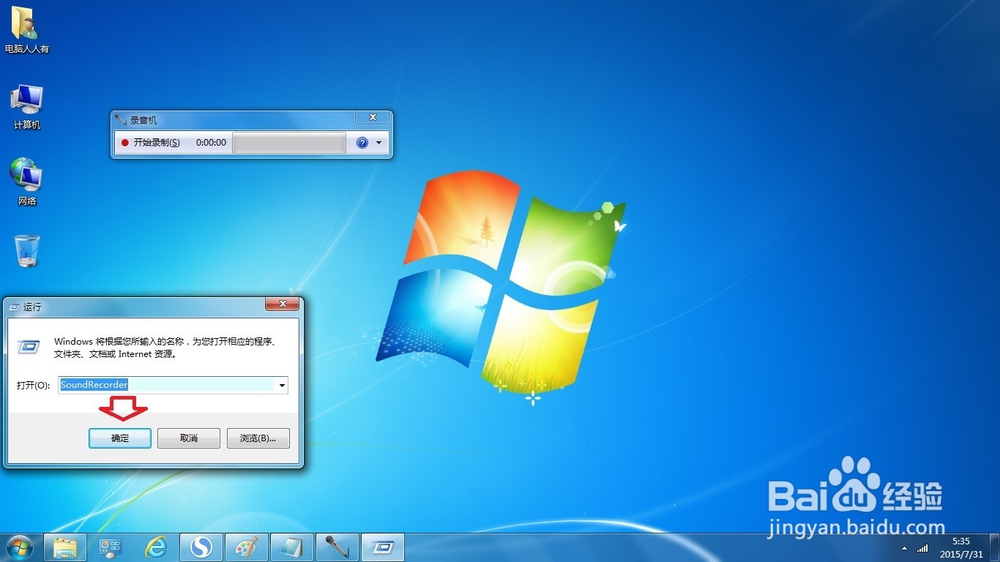This screenshot has width=1000, height=562.
Task: Click the 打开 text field with SoundRecorder
Action: point(167,385)
